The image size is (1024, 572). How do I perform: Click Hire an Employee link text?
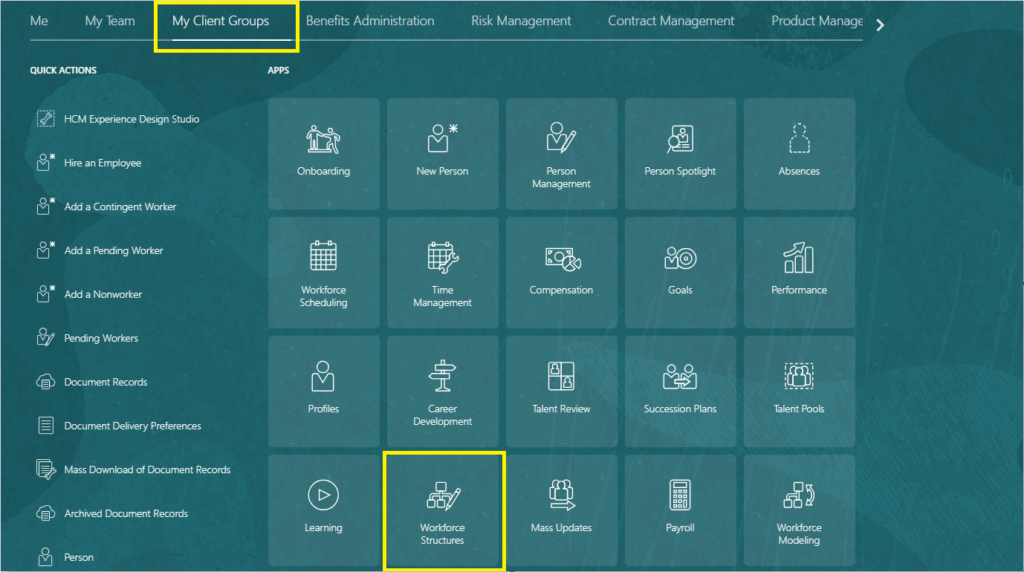(x=103, y=163)
